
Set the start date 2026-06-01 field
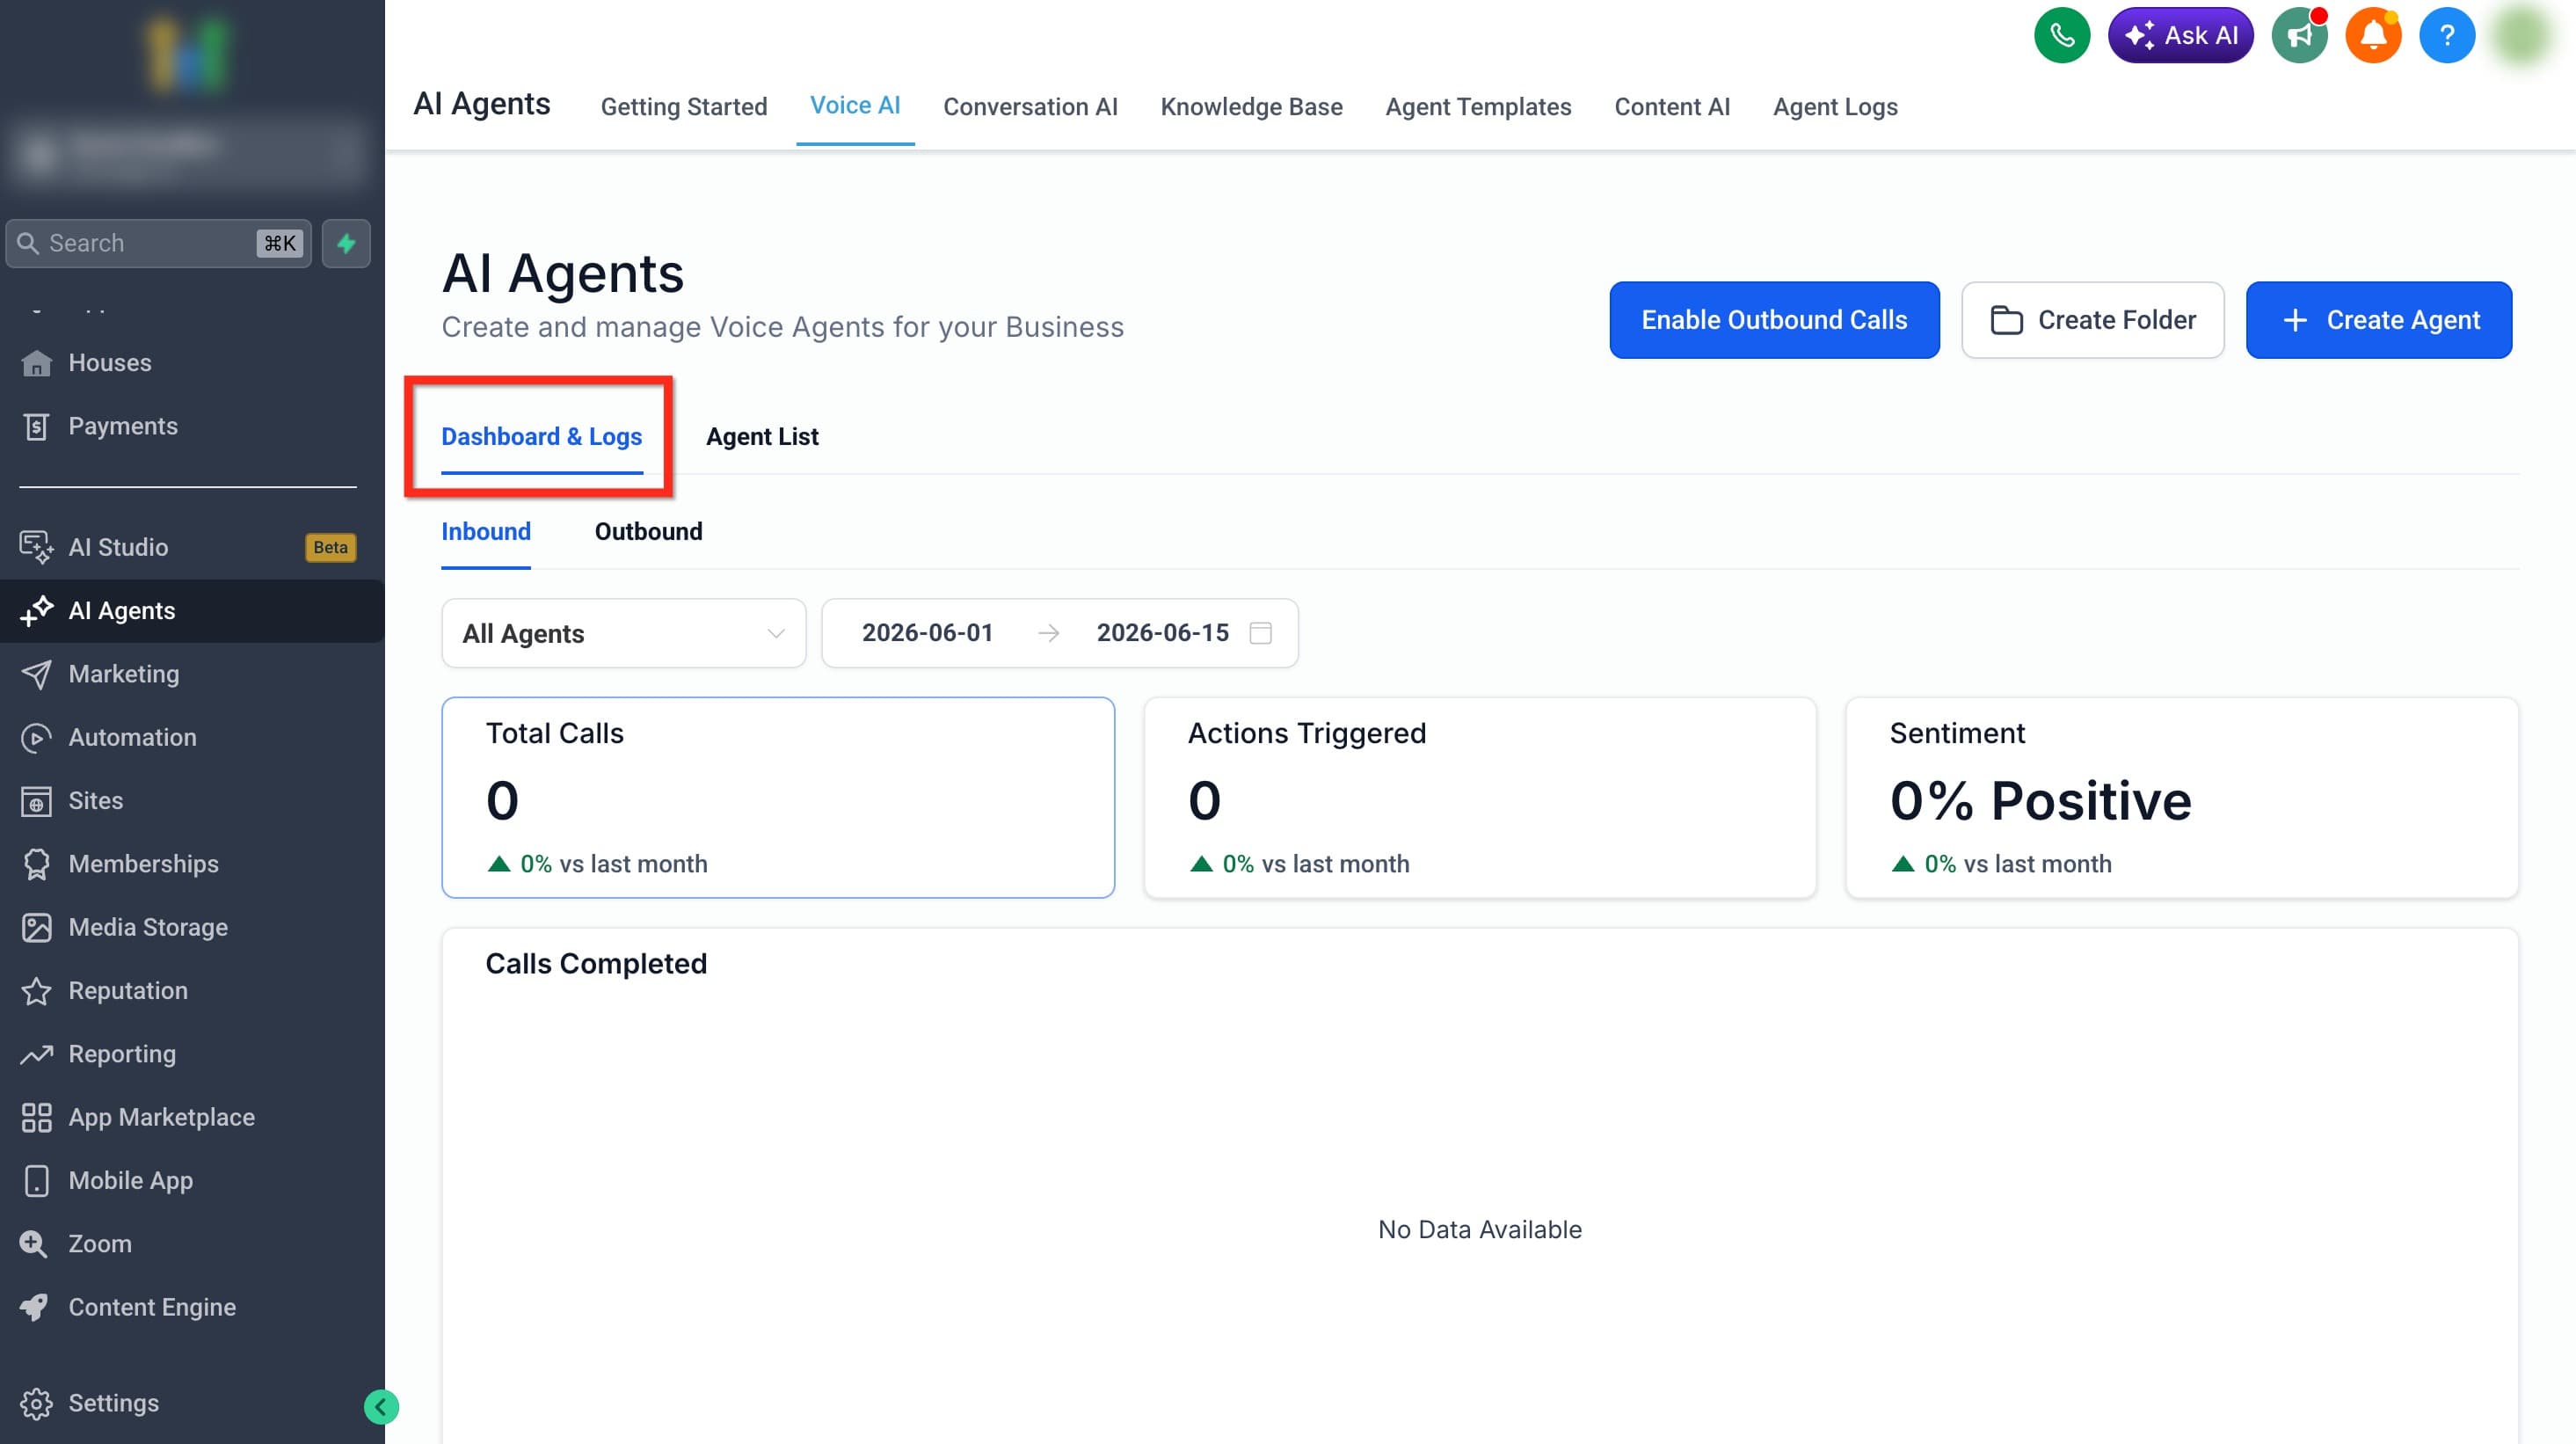click(927, 633)
